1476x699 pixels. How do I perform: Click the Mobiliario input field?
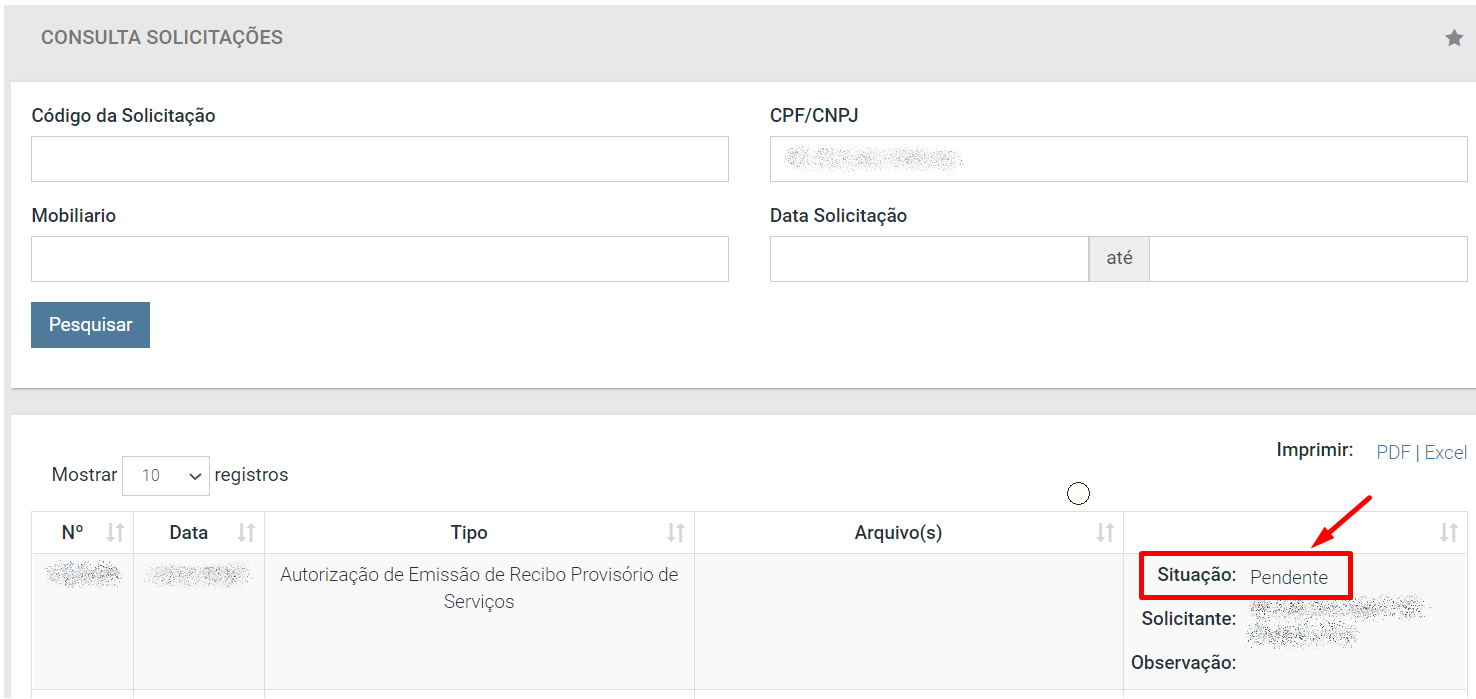pos(380,259)
